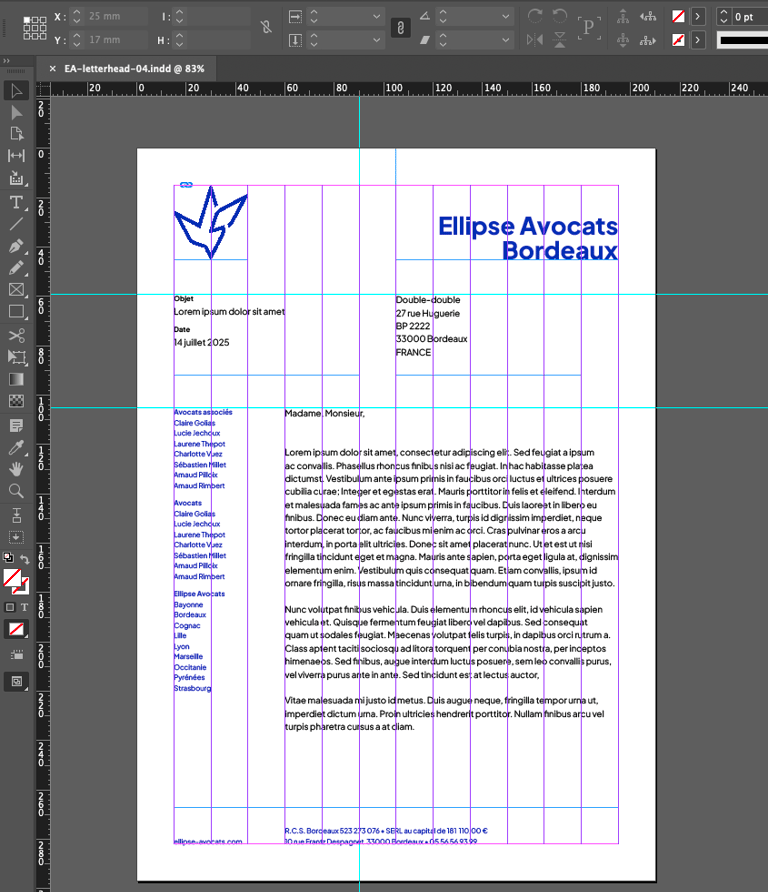
Task: Toggle constrain proportions for scaling link
Action: tap(400, 27)
